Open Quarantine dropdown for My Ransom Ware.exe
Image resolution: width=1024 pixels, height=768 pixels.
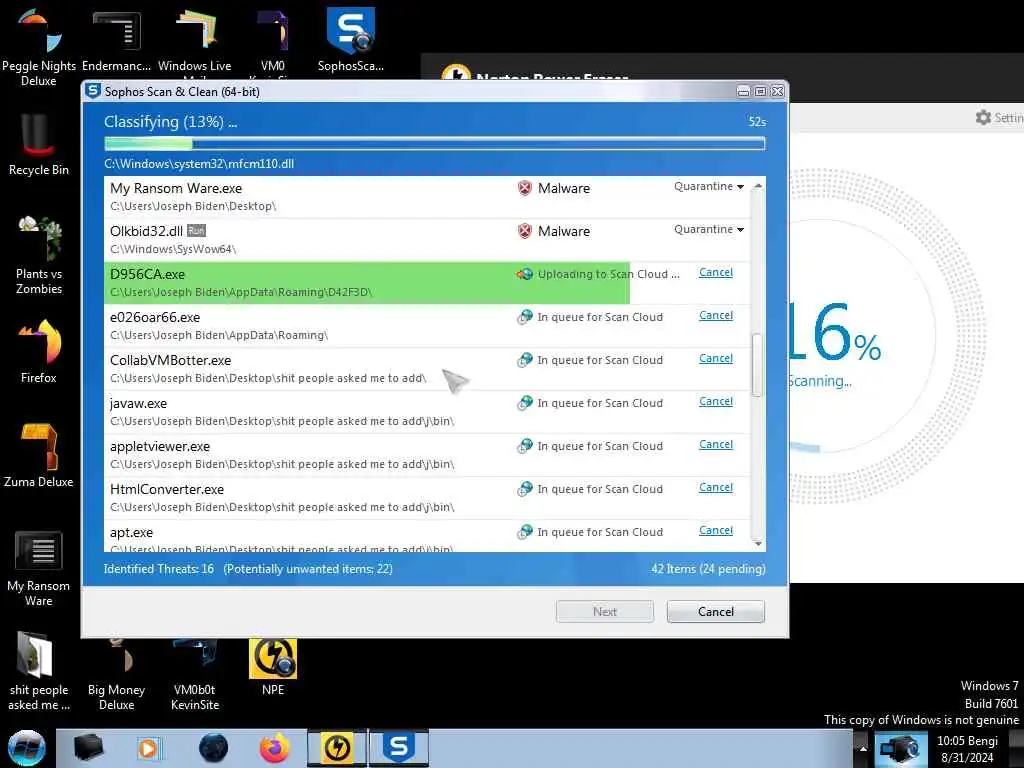point(709,187)
